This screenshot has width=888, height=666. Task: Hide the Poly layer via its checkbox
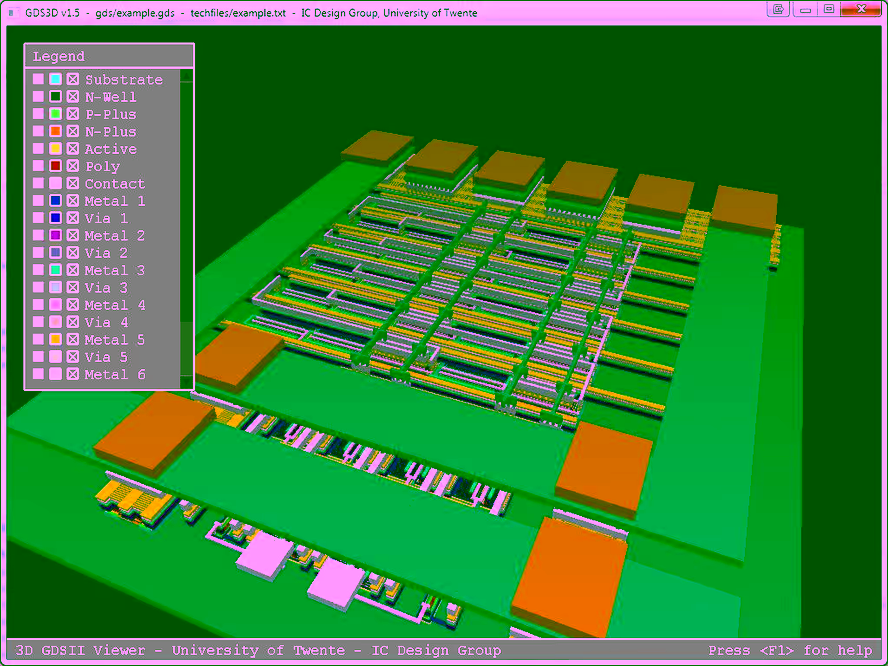pos(72,166)
